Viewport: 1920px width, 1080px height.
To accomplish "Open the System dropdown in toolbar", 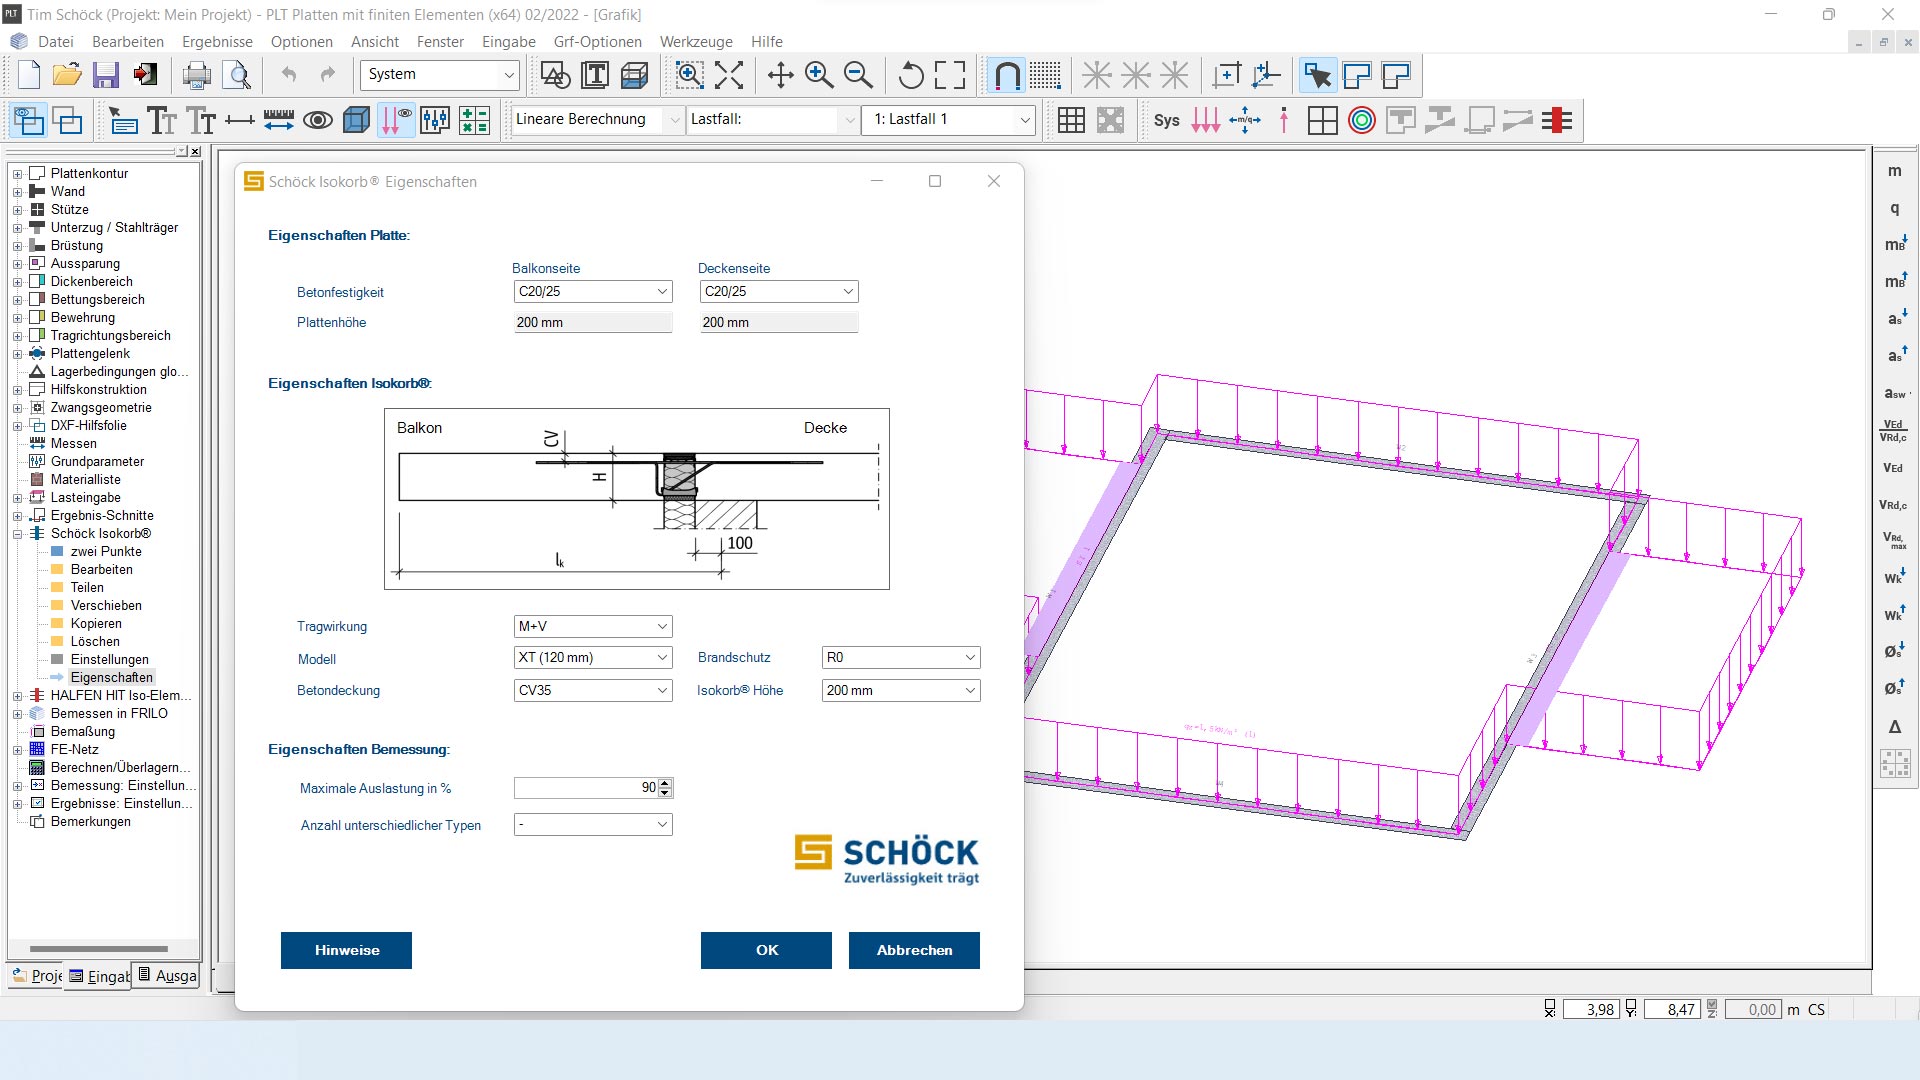I will coord(440,75).
